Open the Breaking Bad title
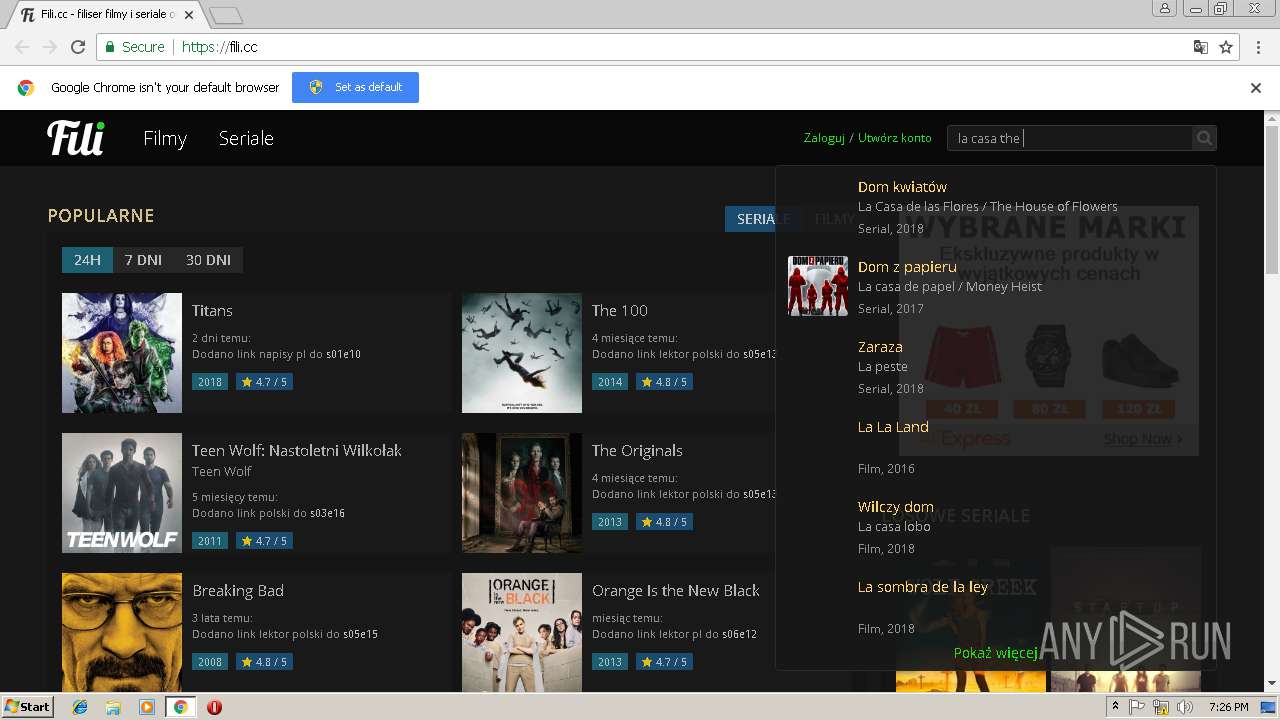 (238, 591)
